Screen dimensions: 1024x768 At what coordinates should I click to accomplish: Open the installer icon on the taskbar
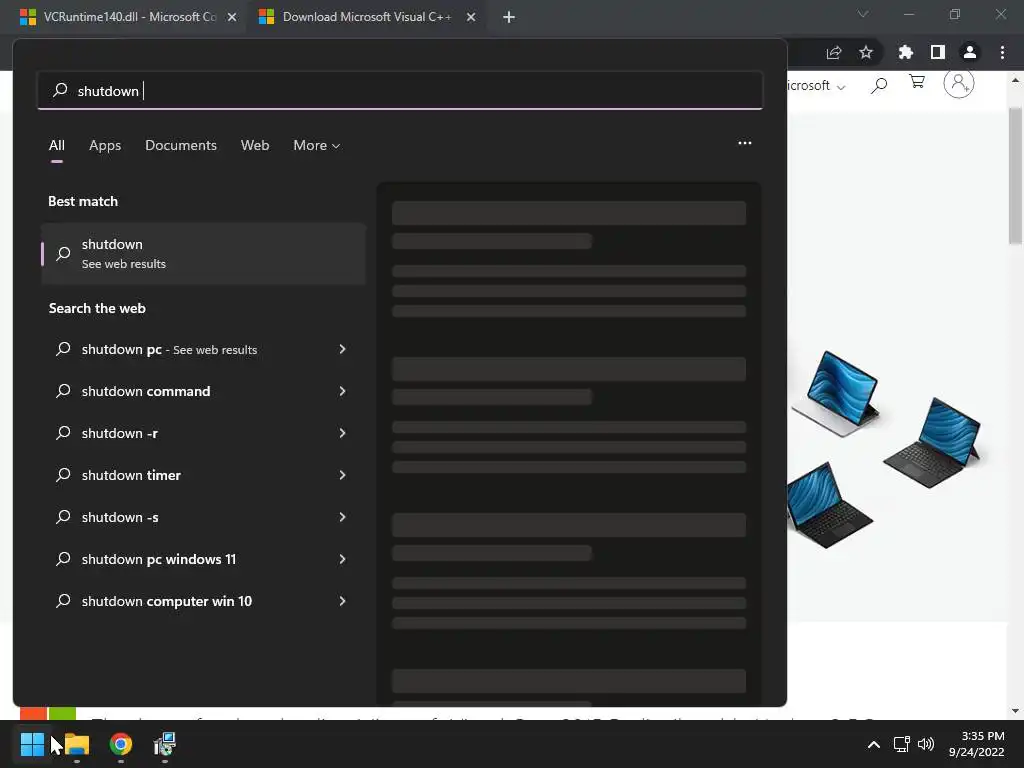165,743
